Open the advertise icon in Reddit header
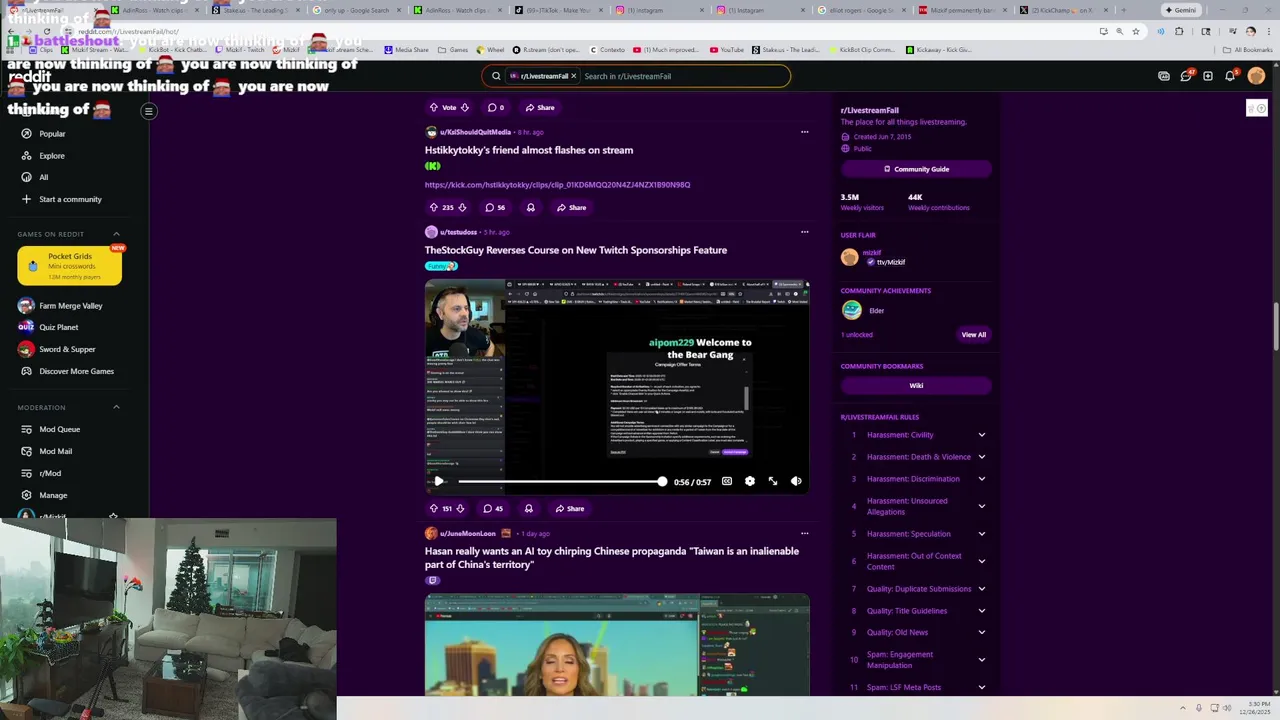Image resolution: width=1280 pixels, height=720 pixels. pos(1164,76)
